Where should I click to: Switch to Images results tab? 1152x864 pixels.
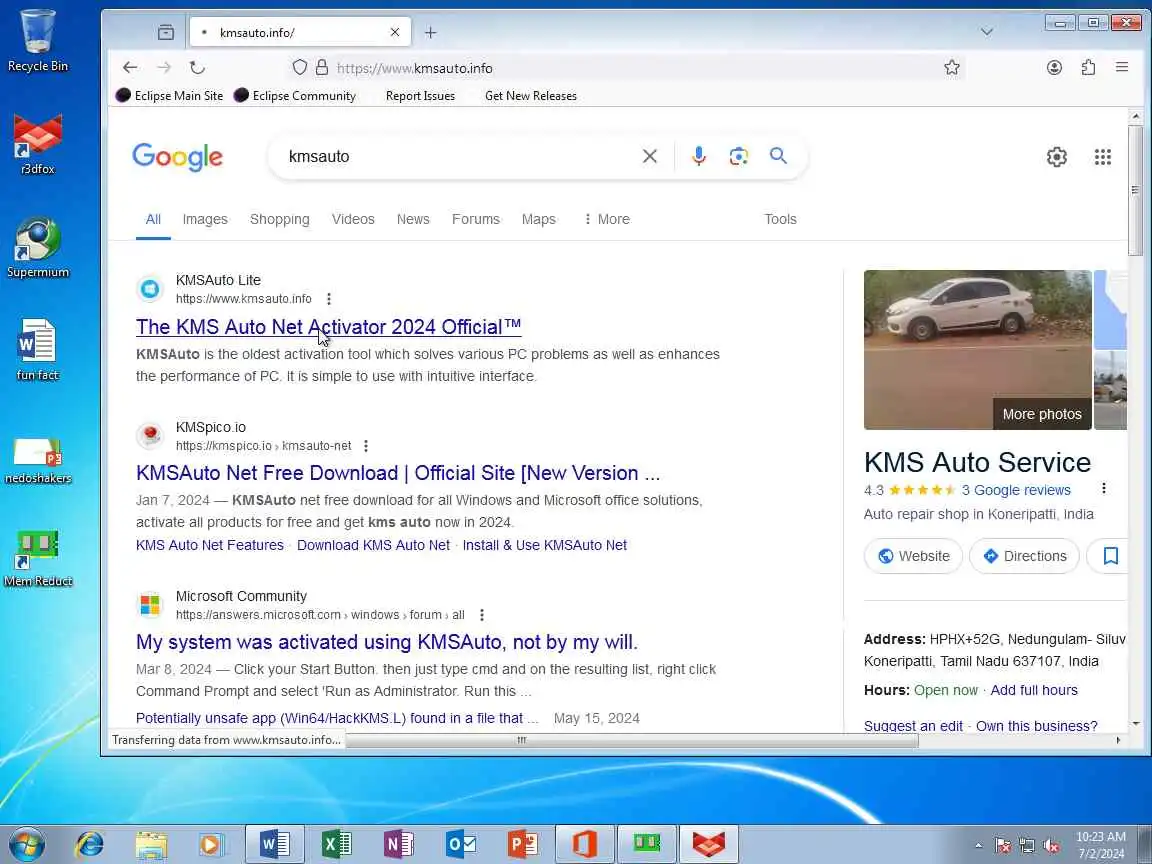click(205, 219)
